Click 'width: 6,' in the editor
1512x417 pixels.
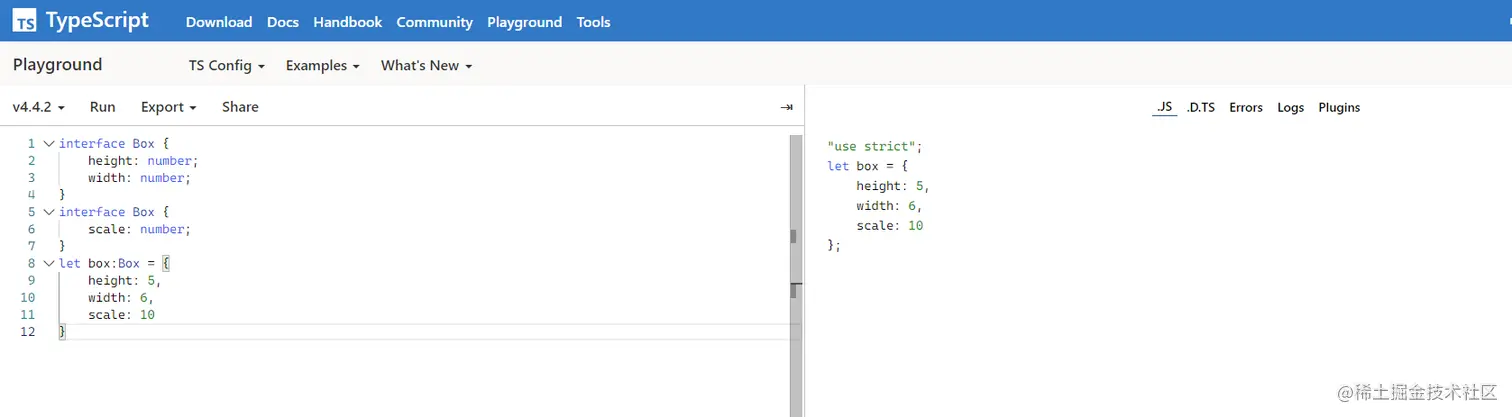[x=121, y=298]
